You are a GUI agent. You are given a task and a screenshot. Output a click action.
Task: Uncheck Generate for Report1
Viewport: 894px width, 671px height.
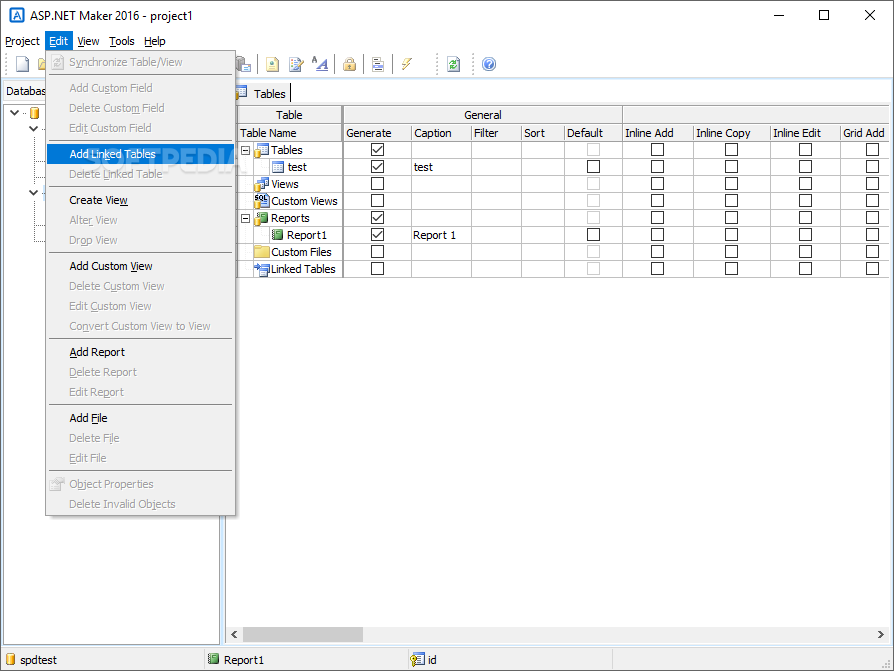point(377,235)
